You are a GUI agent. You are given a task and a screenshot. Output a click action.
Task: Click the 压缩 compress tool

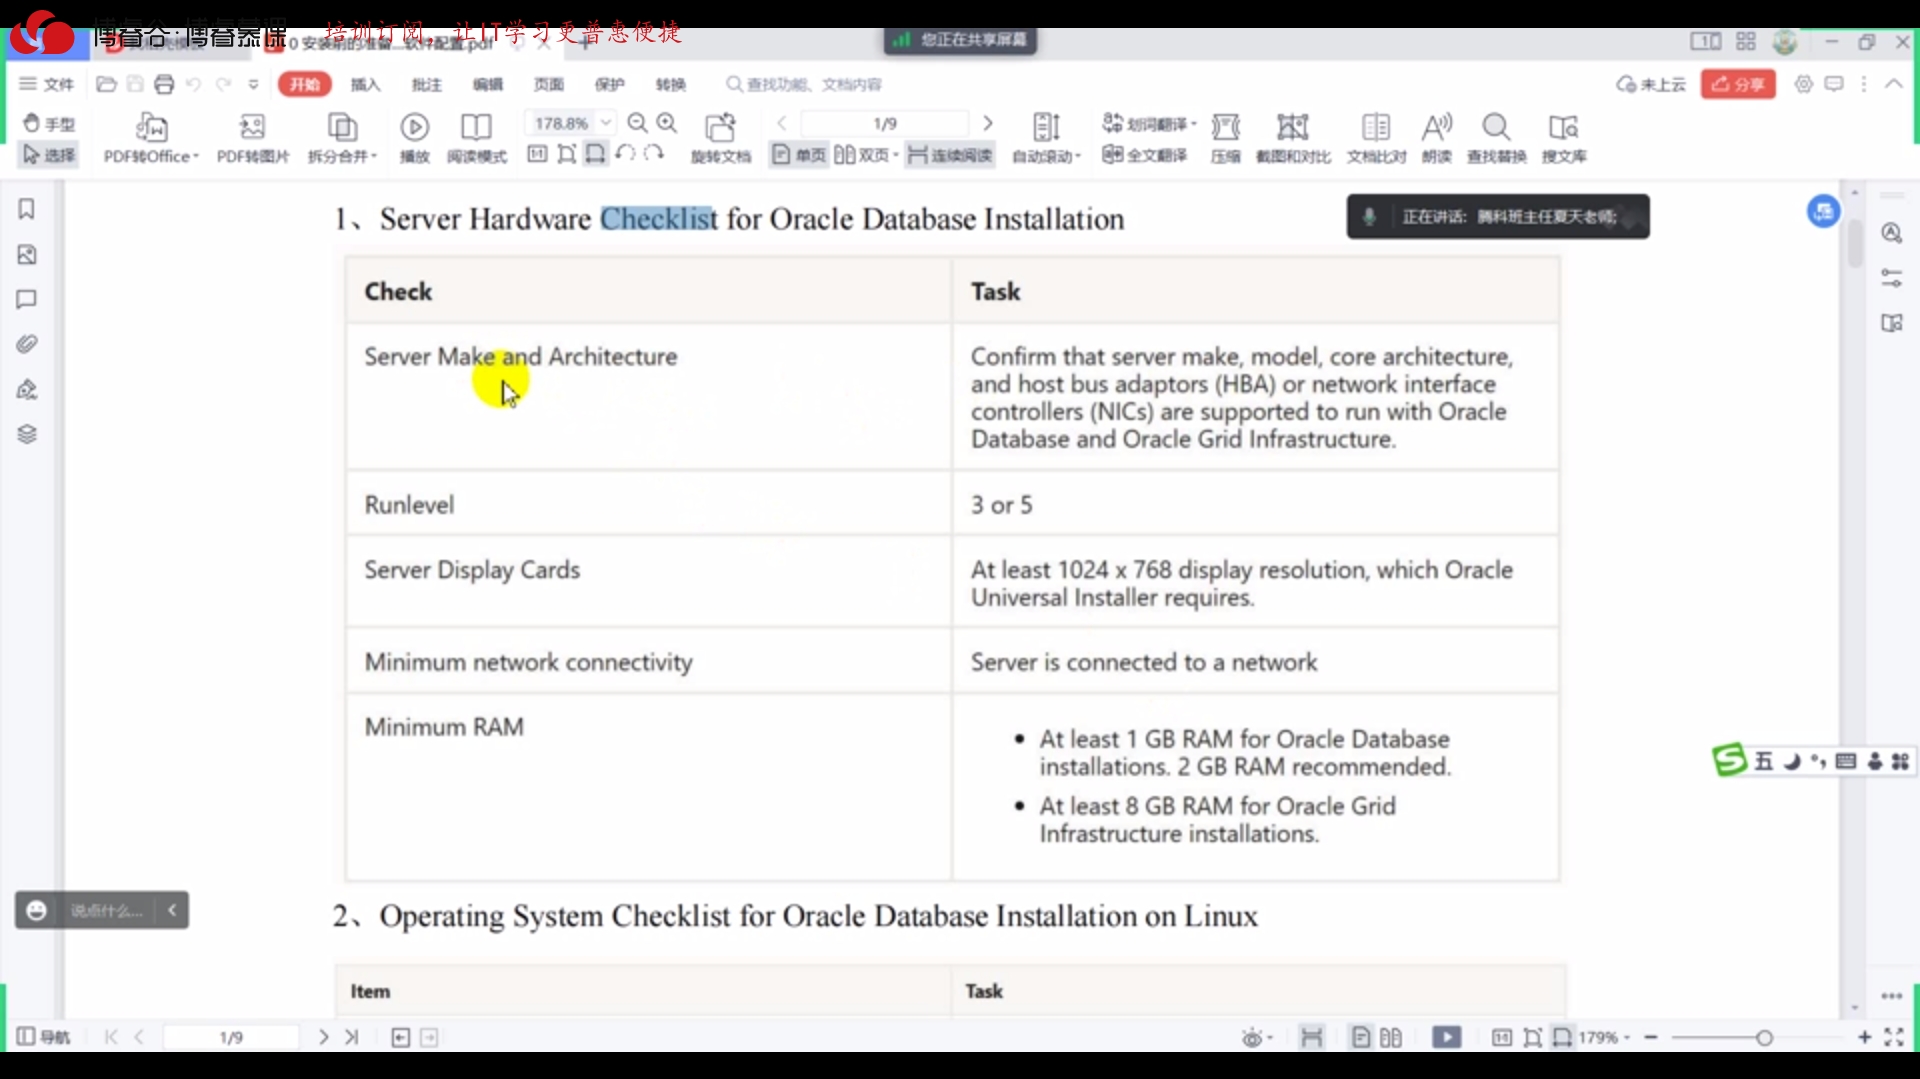(1226, 138)
